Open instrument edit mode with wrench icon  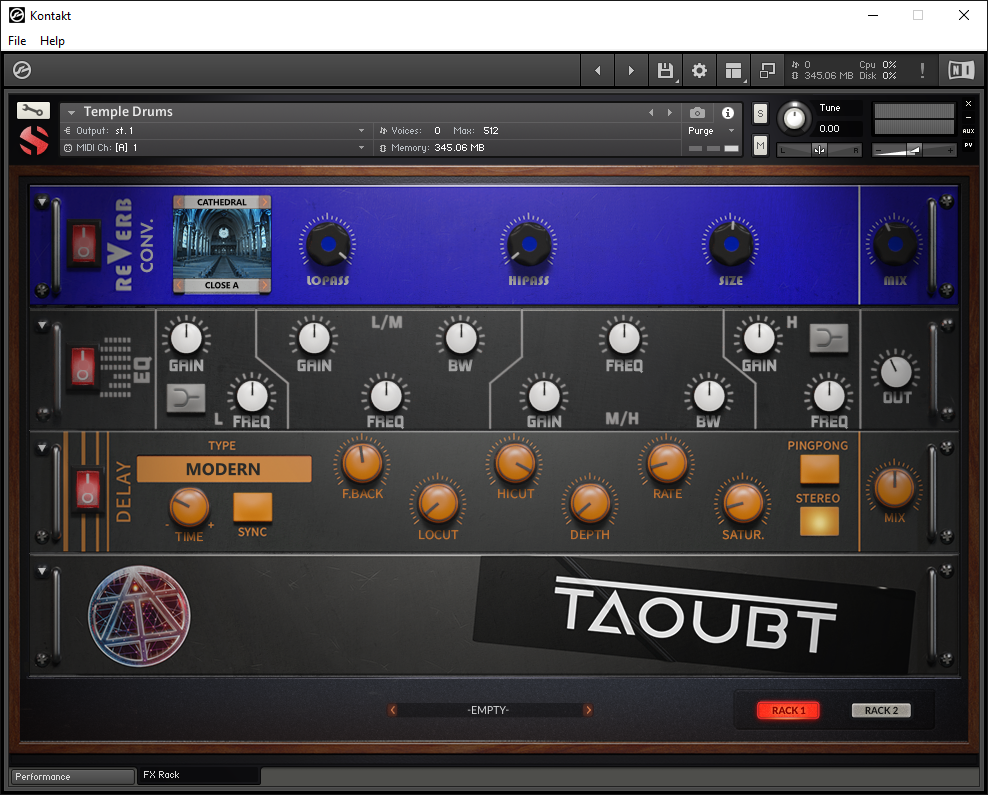(x=33, y=111)
